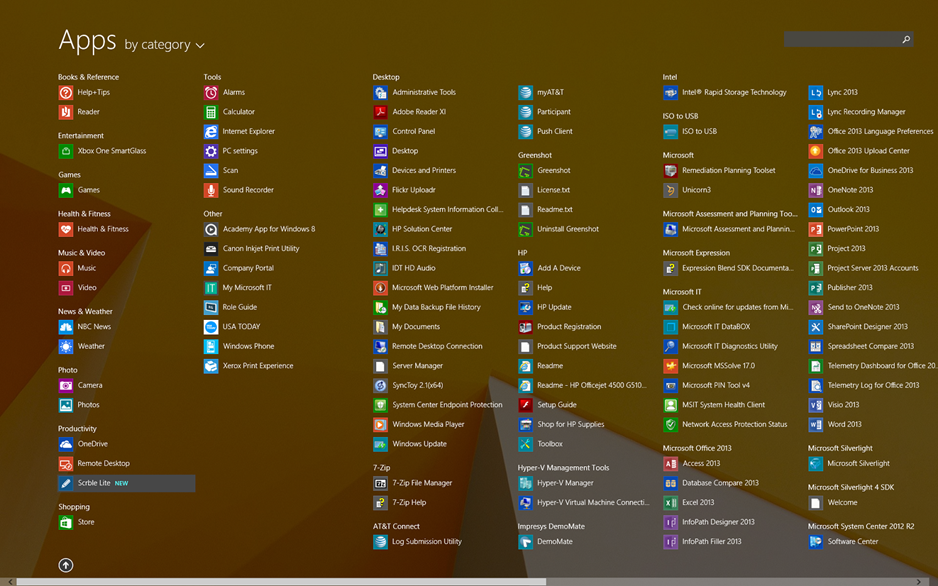Open the Alarms app icon
This screenshot has height=586, width=938.
point(211,93)
